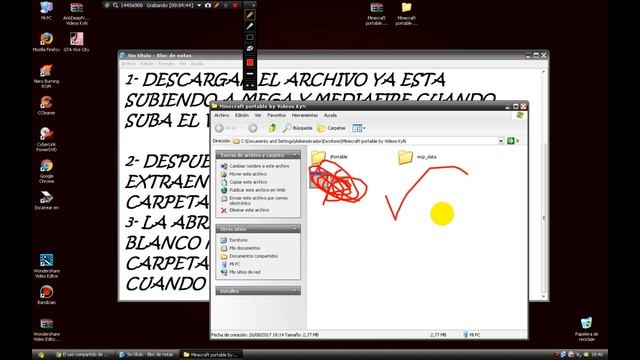Open Edición menu in Explorer window

tap(242, 116)
